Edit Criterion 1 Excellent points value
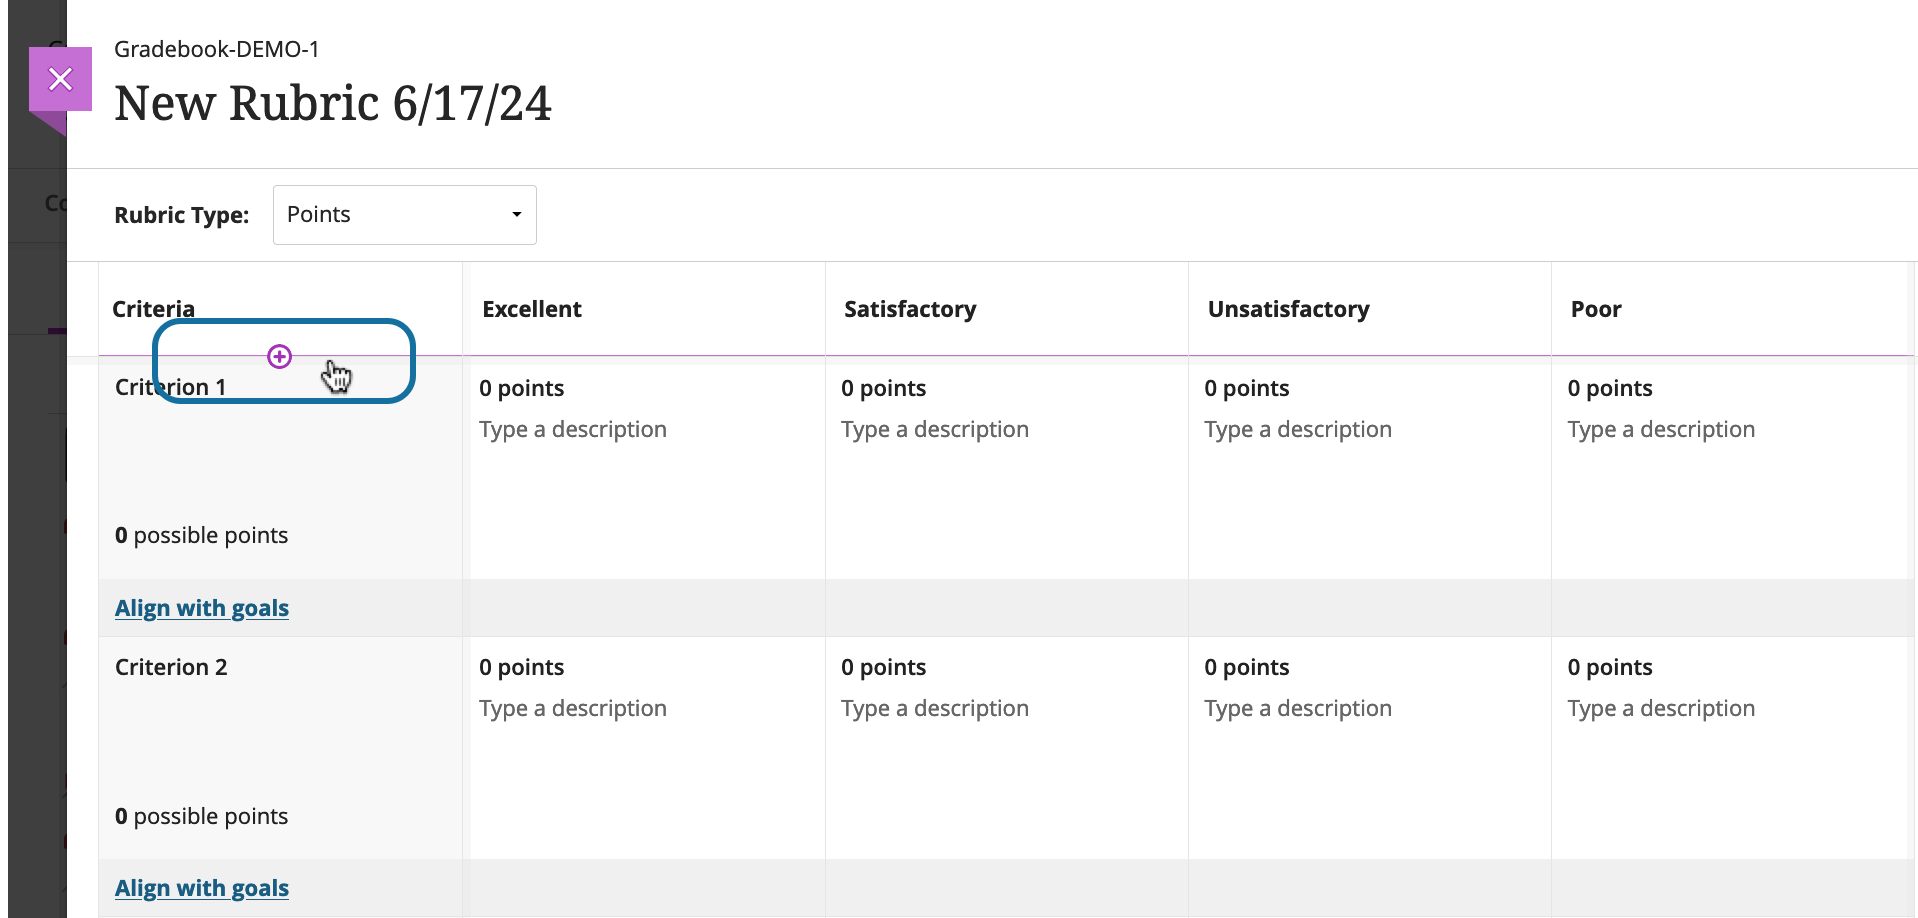Viewport: 1918px width, 918px height. pos(521,388)
